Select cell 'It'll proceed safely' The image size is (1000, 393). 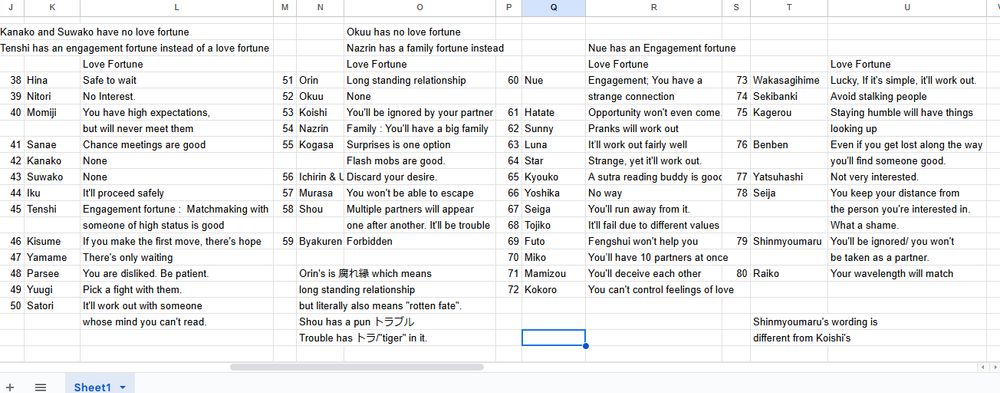[177, 193]
